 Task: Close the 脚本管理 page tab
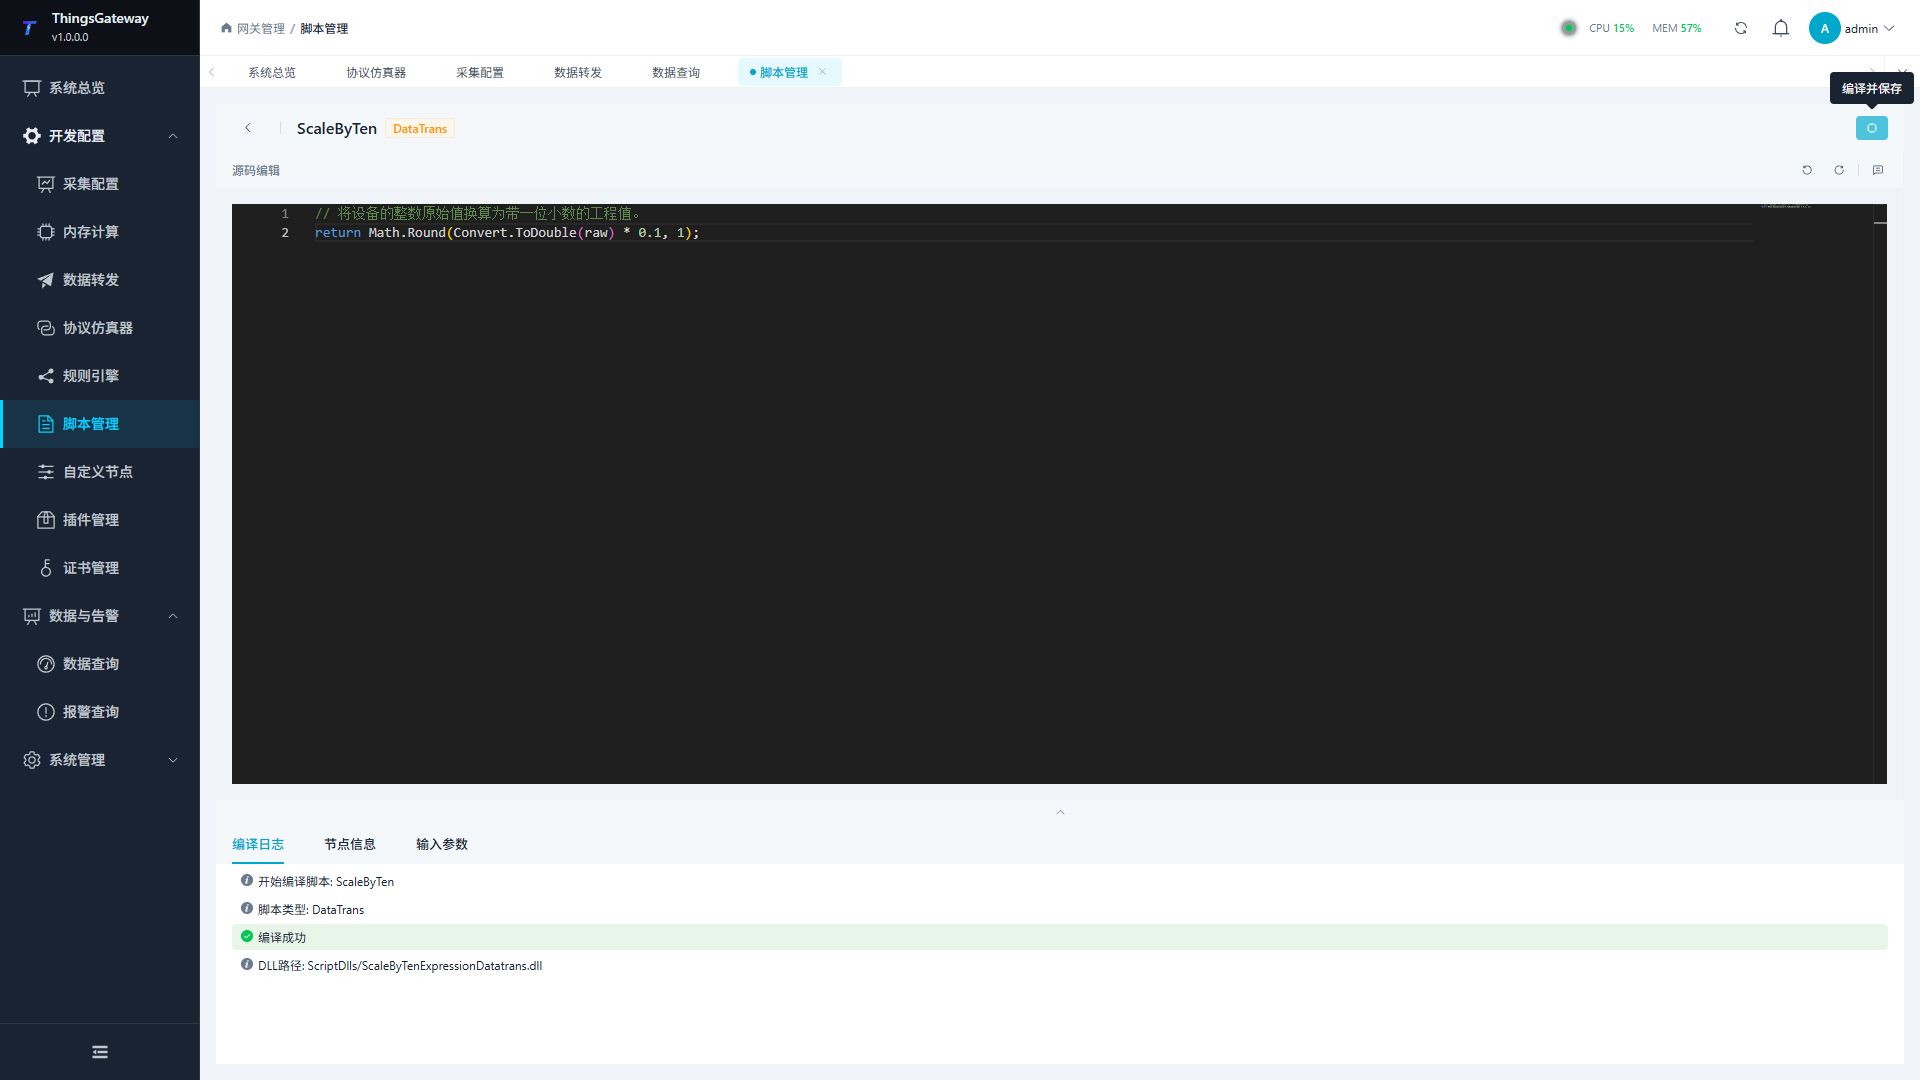(822, 72)
